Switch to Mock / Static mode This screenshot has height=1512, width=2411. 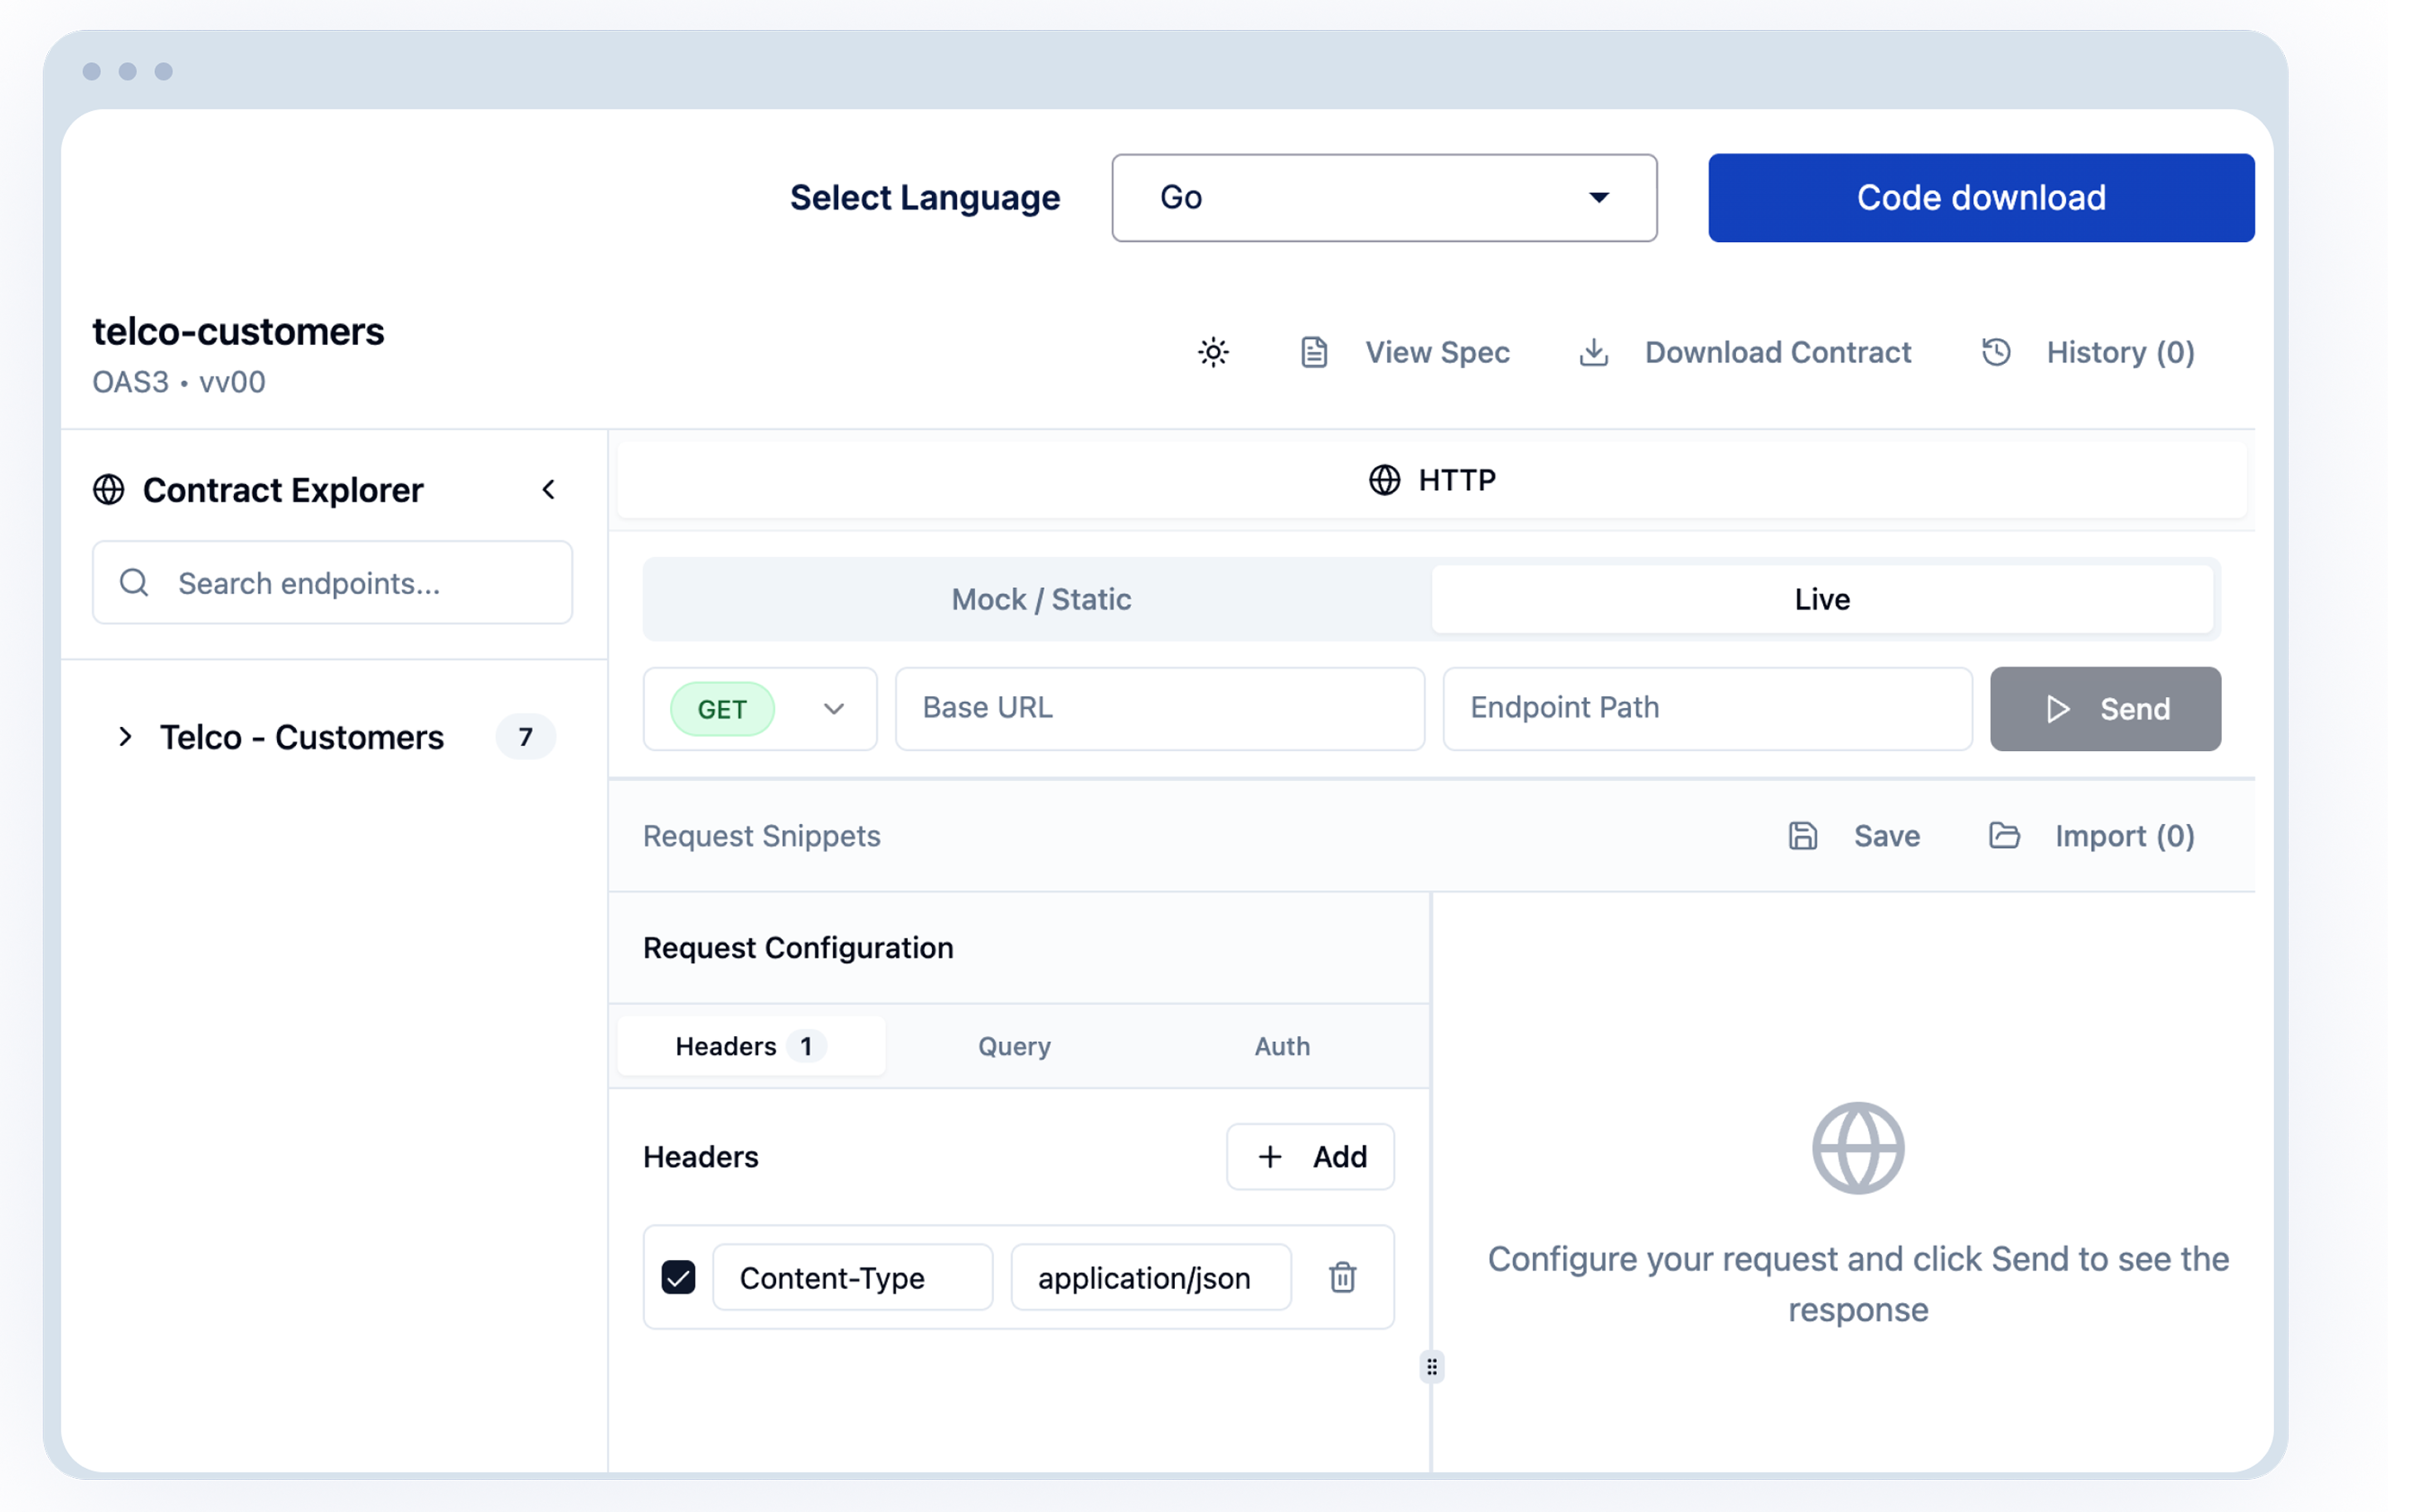point(1040,599)
